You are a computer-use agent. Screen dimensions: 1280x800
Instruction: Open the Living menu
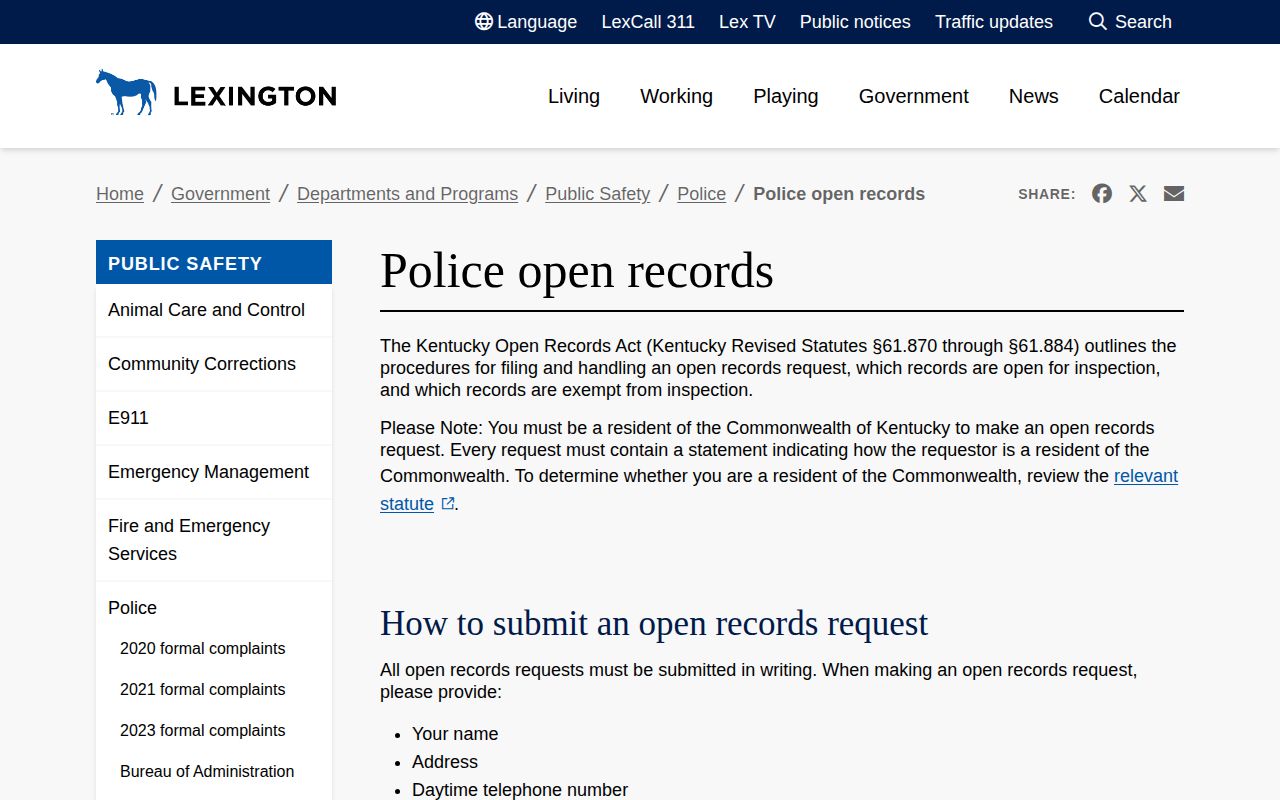[x=574, y=96]
